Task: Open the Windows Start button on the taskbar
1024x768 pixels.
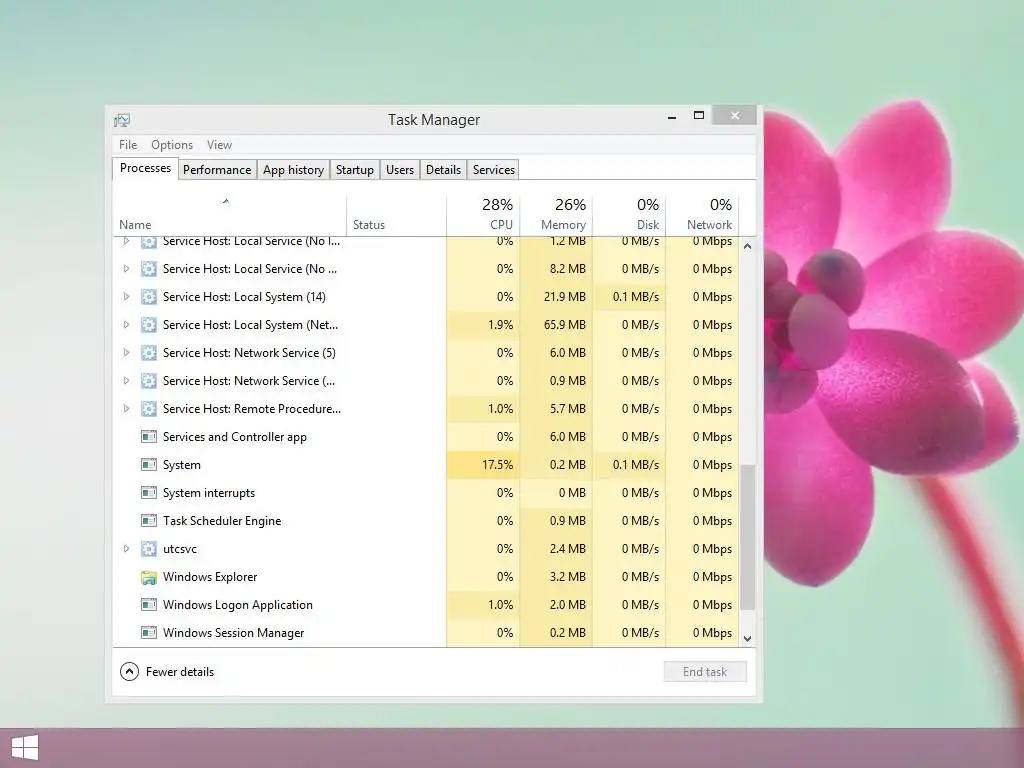Action: (25, 748)
